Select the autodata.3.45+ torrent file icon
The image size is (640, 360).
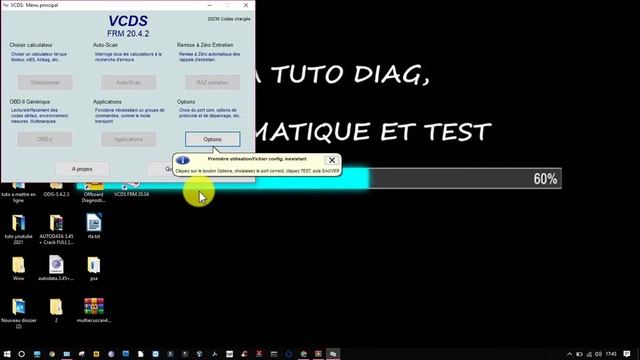pos(56,264)
